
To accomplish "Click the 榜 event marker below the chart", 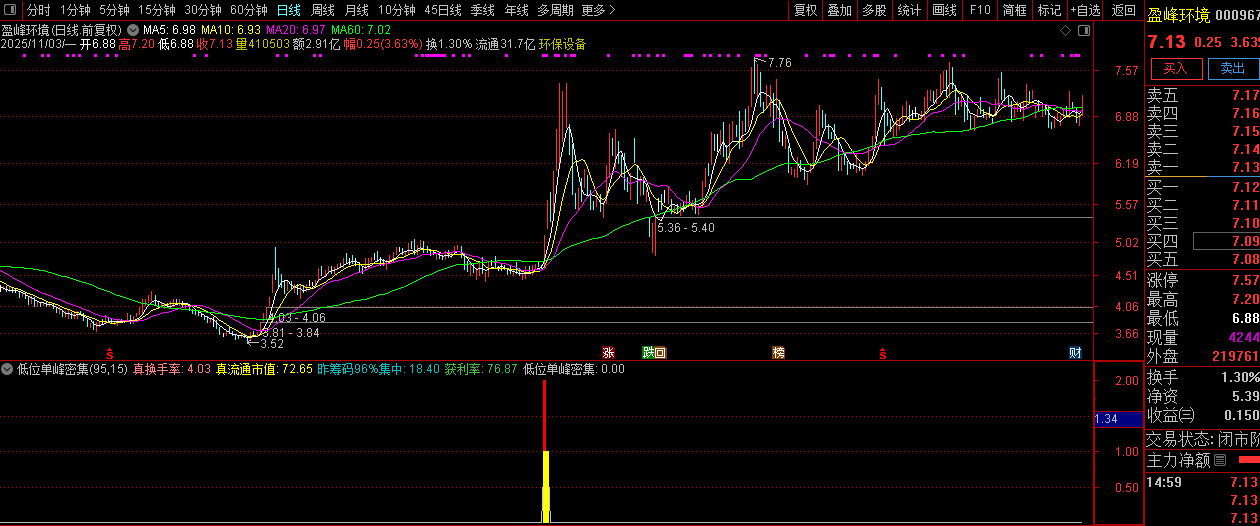I will click(778, 353).
